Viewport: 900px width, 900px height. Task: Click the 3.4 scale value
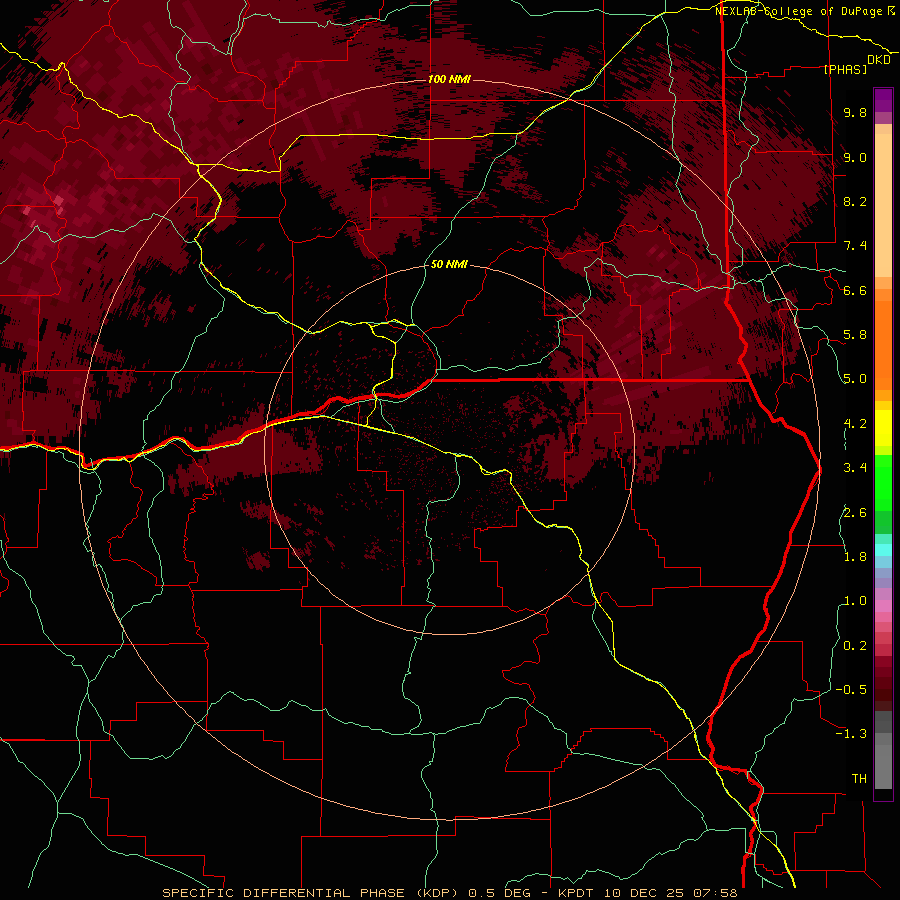(x=855, y=468)
